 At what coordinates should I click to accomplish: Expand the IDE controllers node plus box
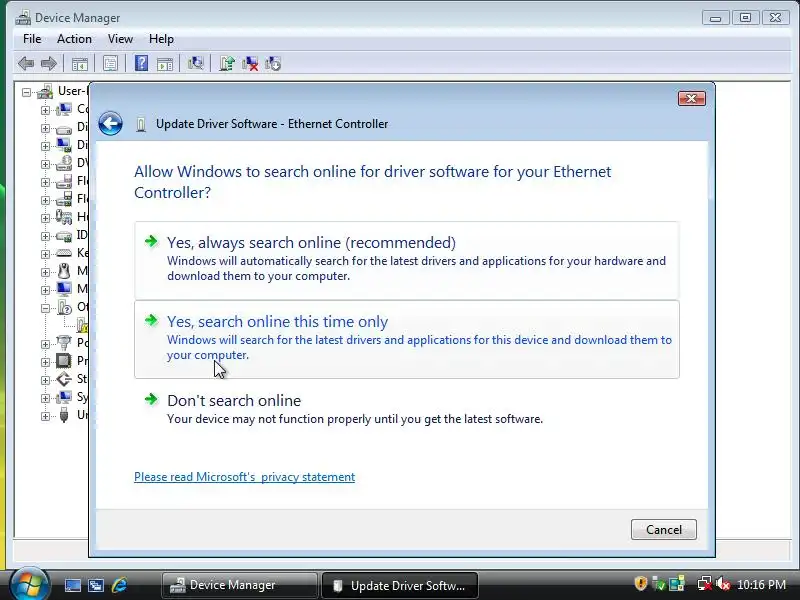click(x=45, y=236)
